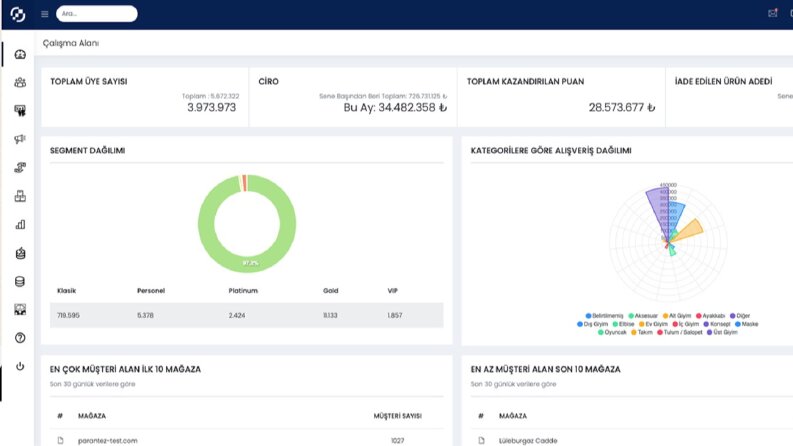Toggle the Ayakkabı legend item

pos(711,316)
